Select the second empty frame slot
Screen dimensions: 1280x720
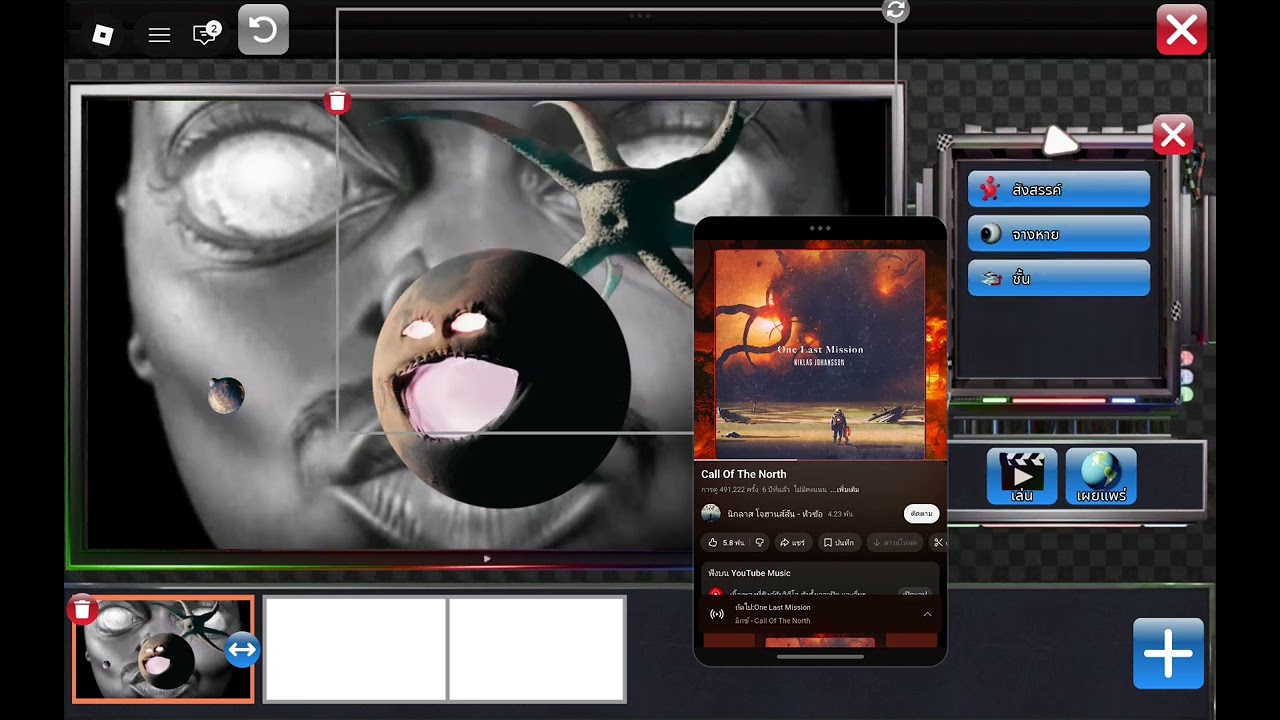pyautogui.click(x=355, y=649)
